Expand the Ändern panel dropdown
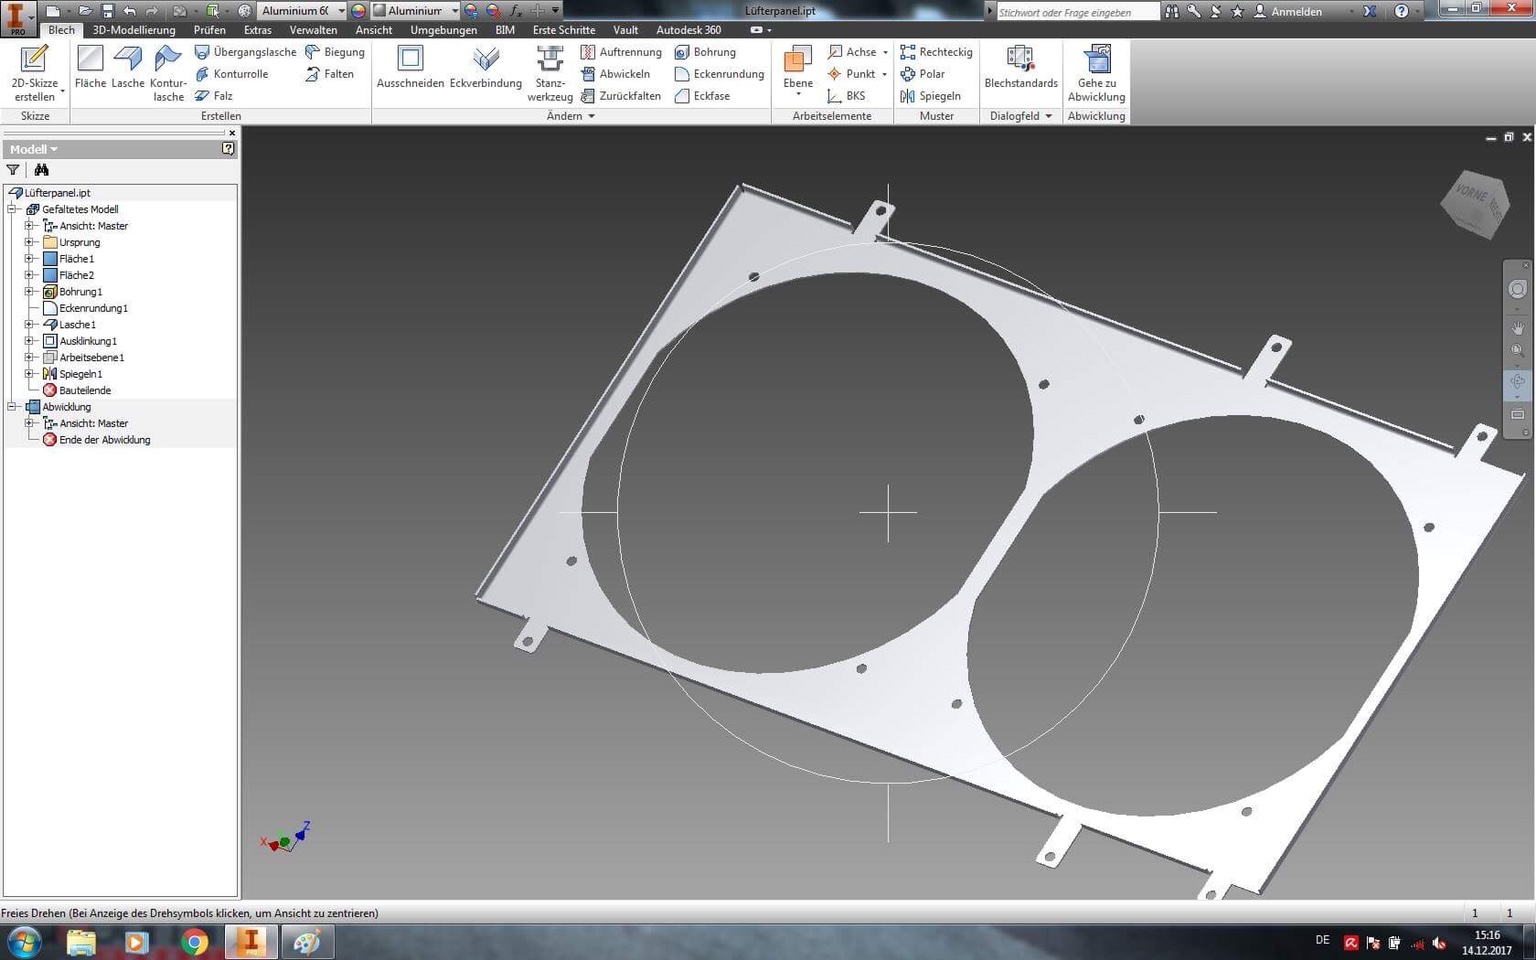1536x960 pixels. point(591,116)
